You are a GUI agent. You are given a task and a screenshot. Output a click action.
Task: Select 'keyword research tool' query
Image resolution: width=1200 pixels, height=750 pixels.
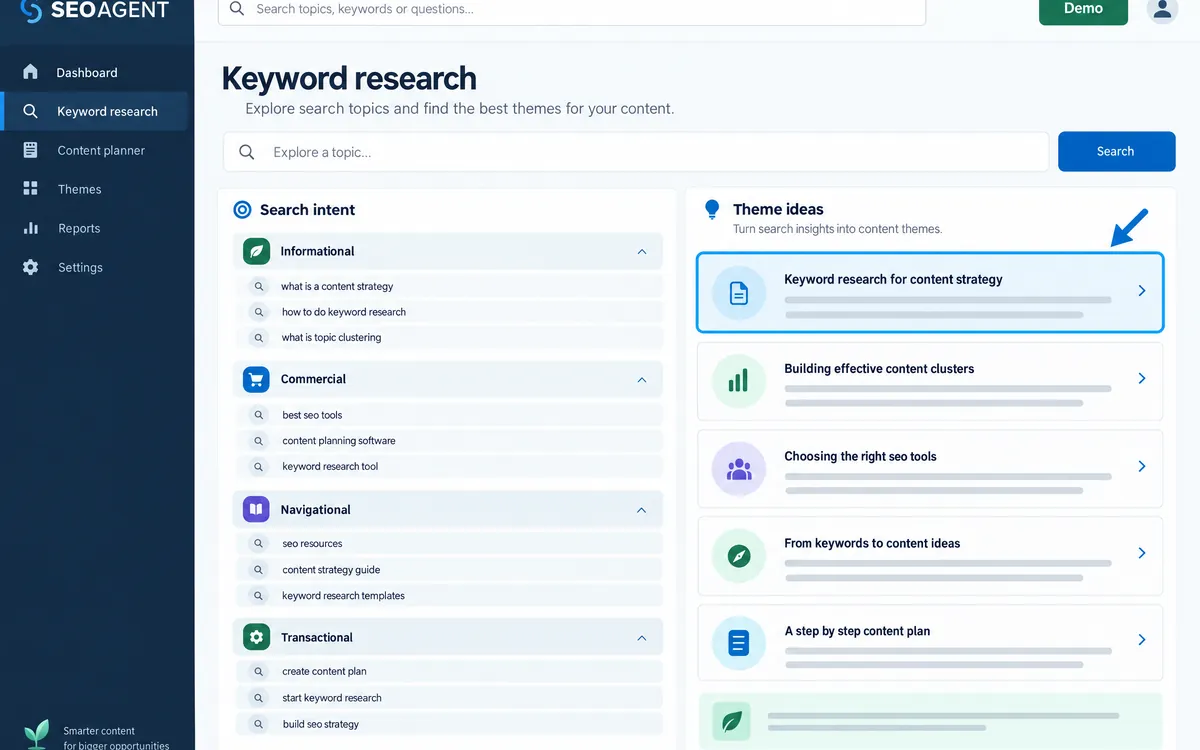[x=450, y=467]
